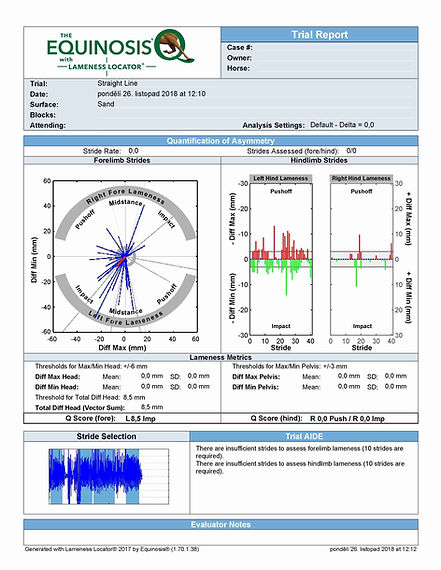Click the 'Diff Max (mm)' forelimb axis label
This screenshot has height=570, width=441.
123,348
